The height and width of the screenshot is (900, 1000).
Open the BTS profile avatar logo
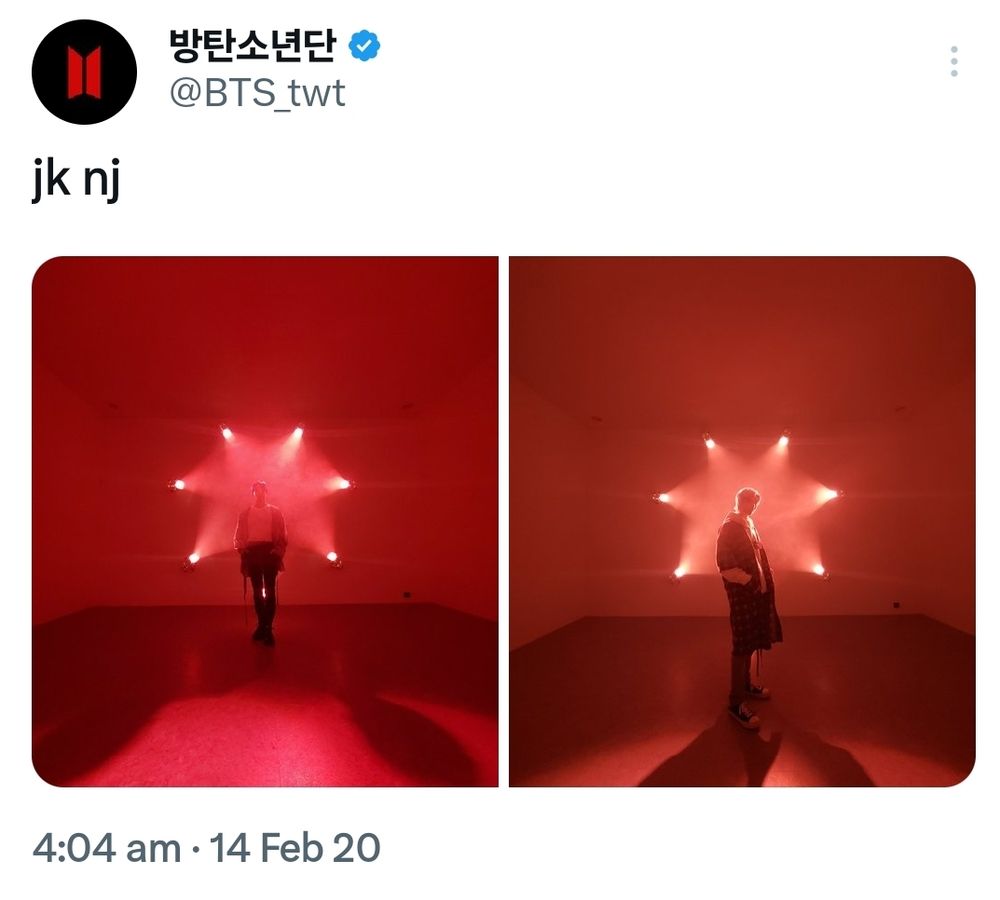point(84,72)
